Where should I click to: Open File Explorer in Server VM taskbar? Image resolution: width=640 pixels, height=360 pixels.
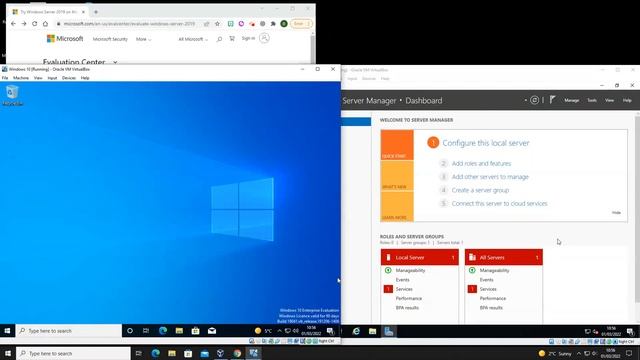tap(373, 331)
